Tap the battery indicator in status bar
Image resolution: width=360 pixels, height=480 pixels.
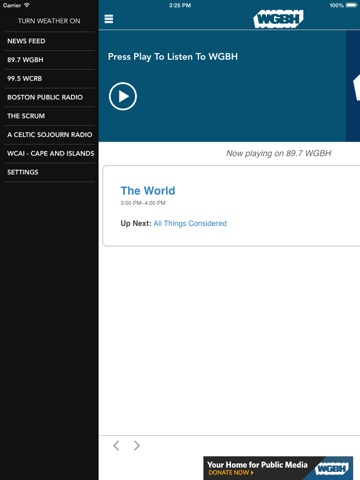(352, 5)
